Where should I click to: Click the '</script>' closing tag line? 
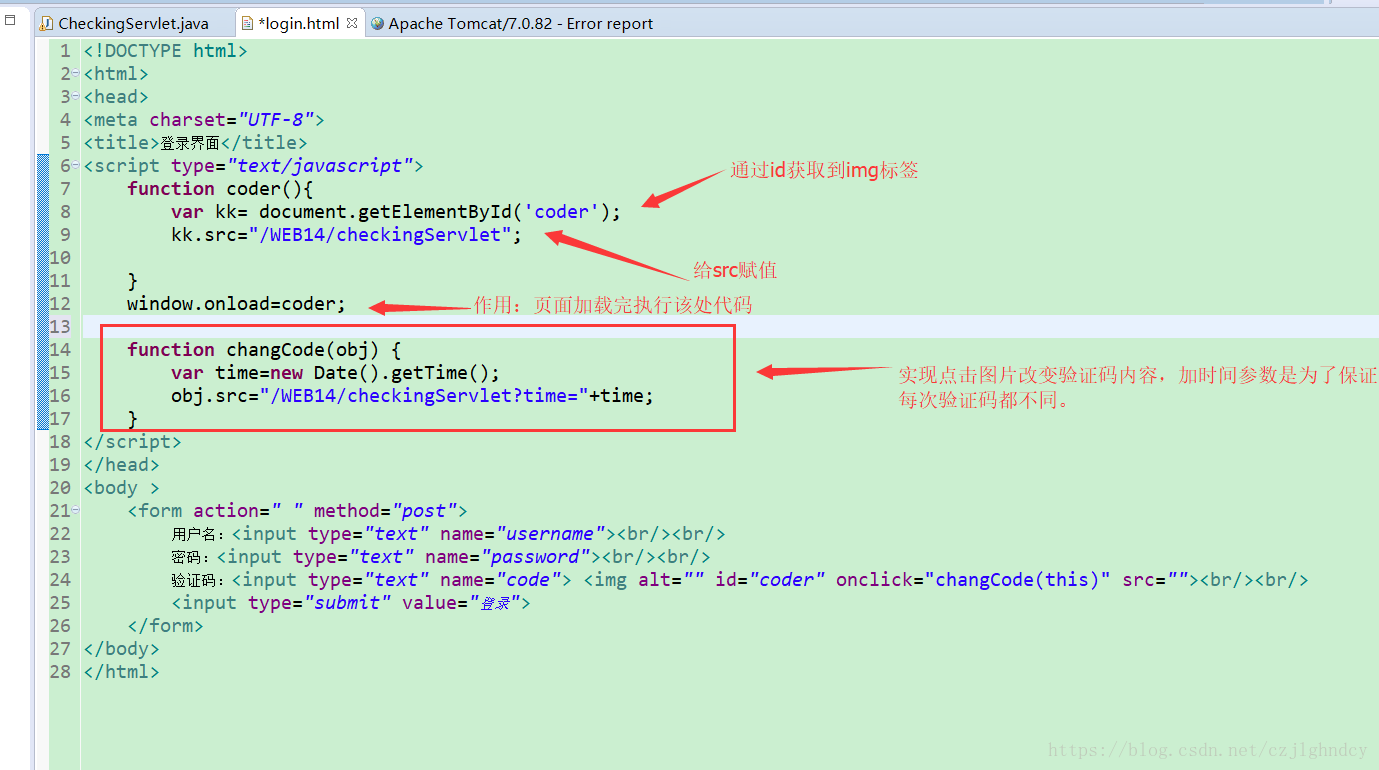pos(133,442)
